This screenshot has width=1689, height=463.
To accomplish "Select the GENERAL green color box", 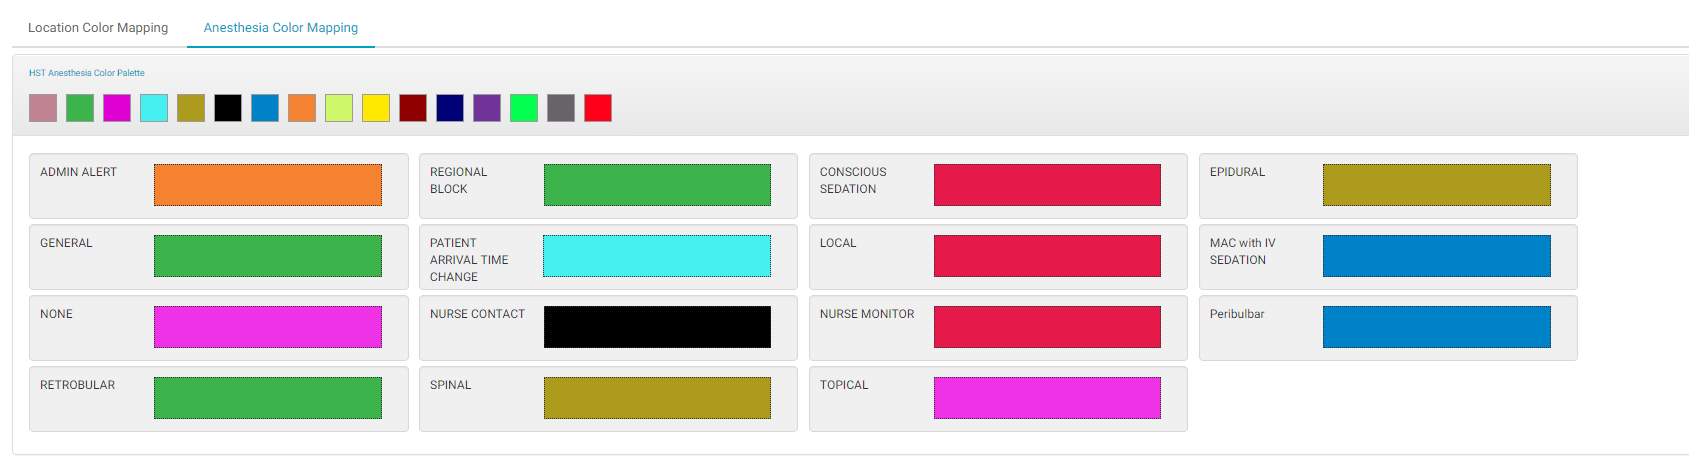I will [268, 256].
